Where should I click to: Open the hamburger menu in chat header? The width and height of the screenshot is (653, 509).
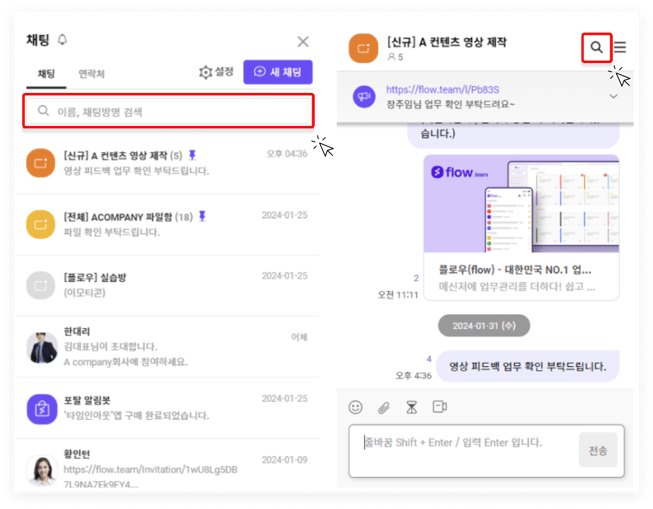pos(620,47)
